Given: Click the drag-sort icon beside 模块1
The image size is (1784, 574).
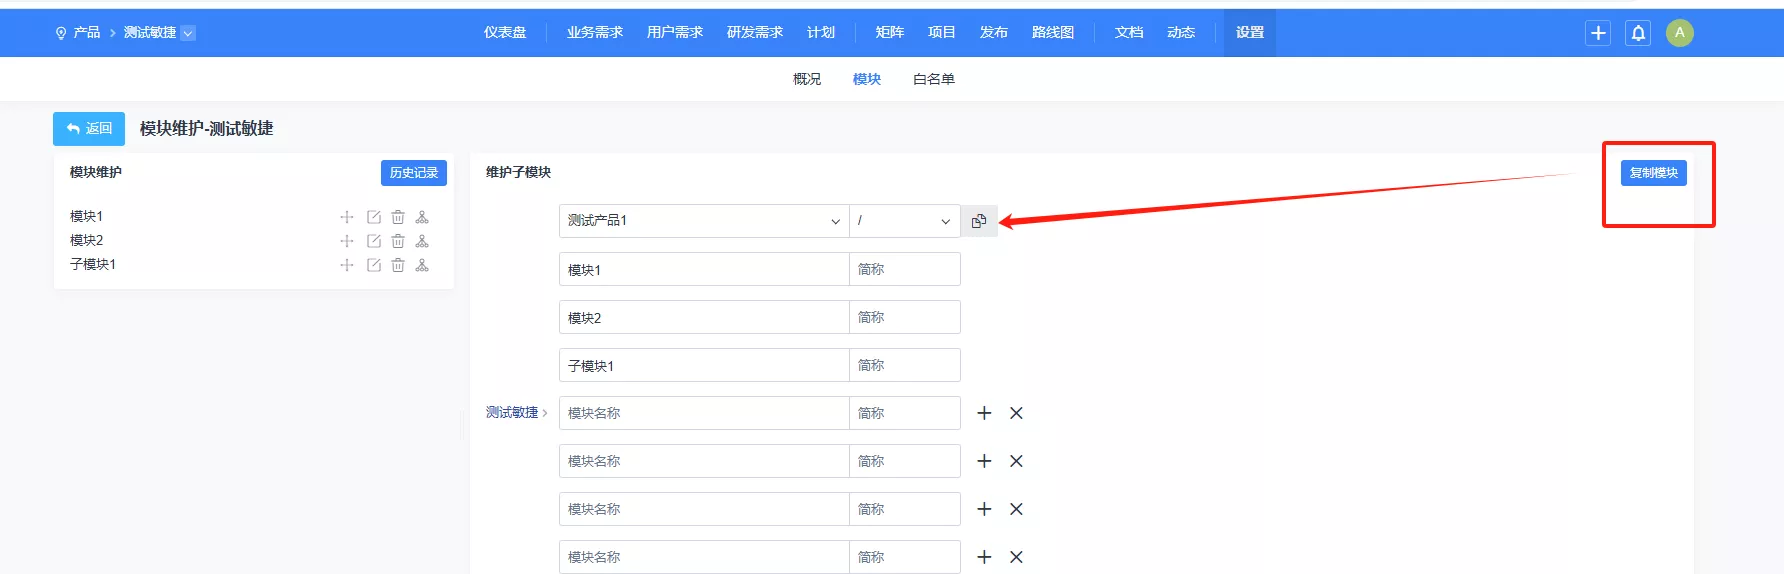Looking at the screenshot, I should click(347, 217).
